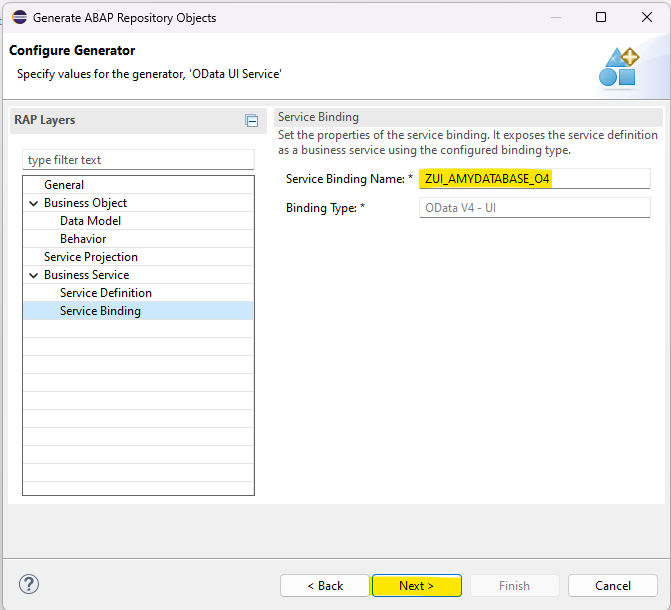Open the help question mark icon
671x610 pixels.
[x=29, y=584]
